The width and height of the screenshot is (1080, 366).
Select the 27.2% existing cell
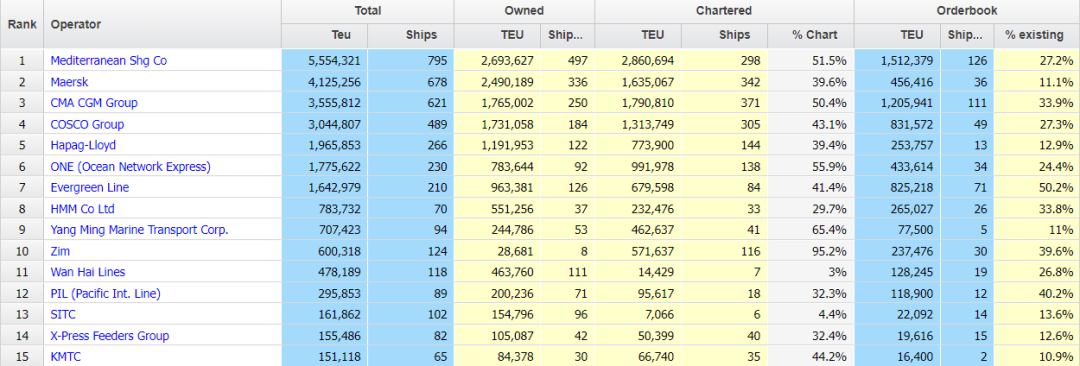click(1037, 61)
